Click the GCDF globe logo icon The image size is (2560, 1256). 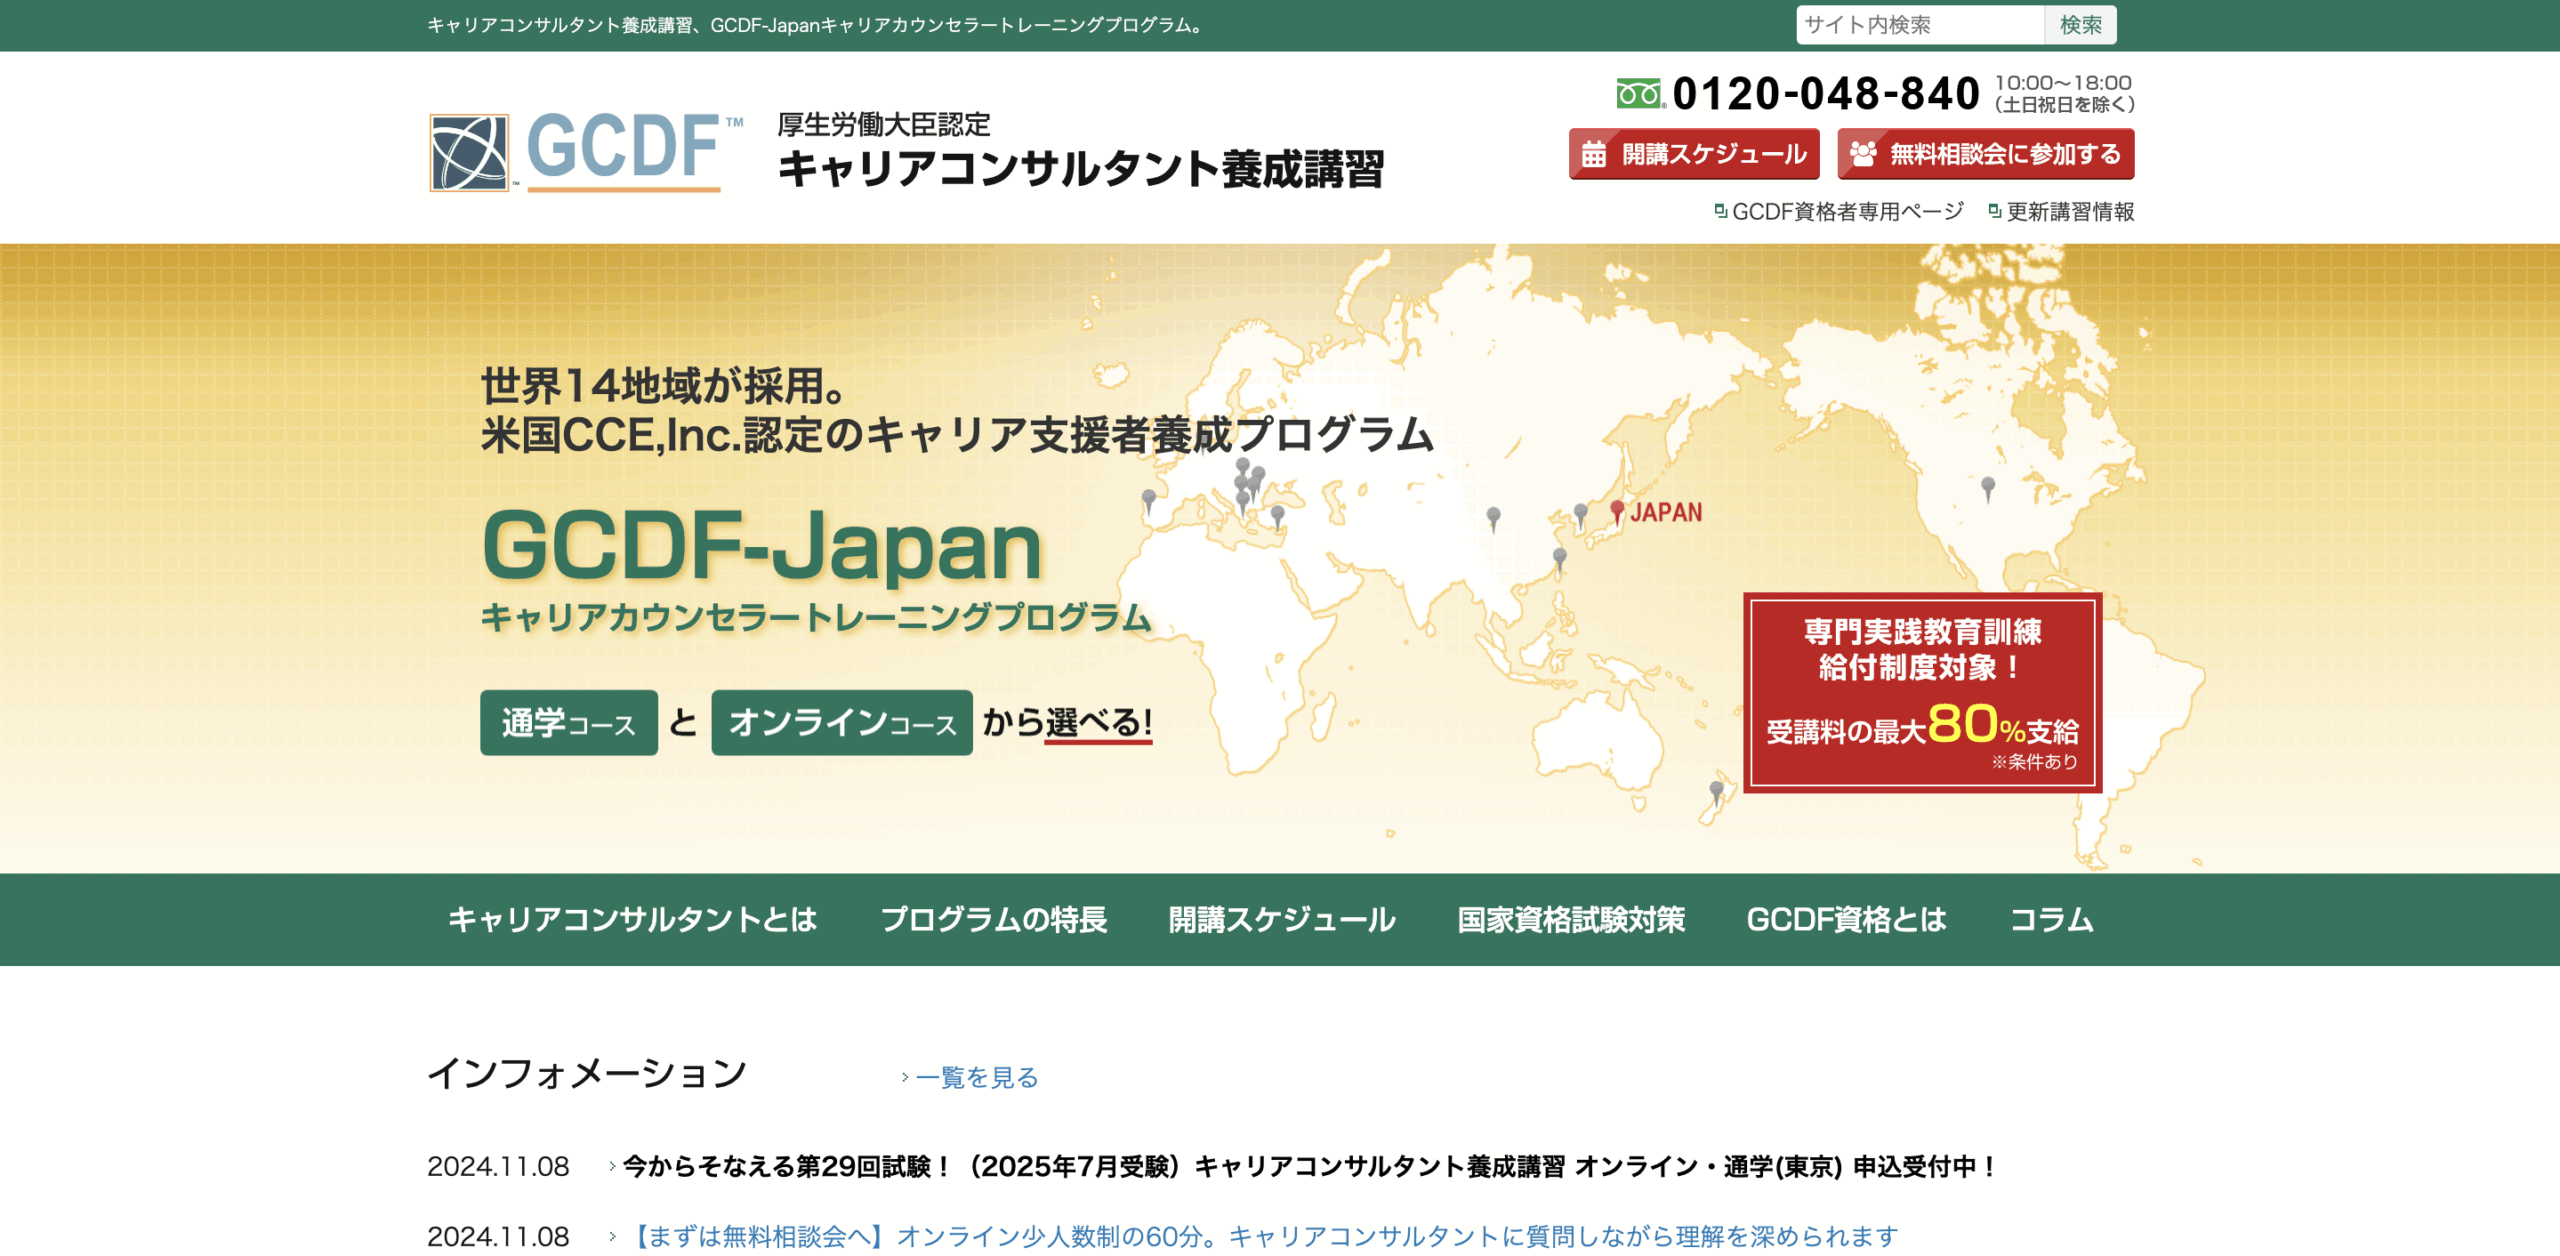click(469, 152)
